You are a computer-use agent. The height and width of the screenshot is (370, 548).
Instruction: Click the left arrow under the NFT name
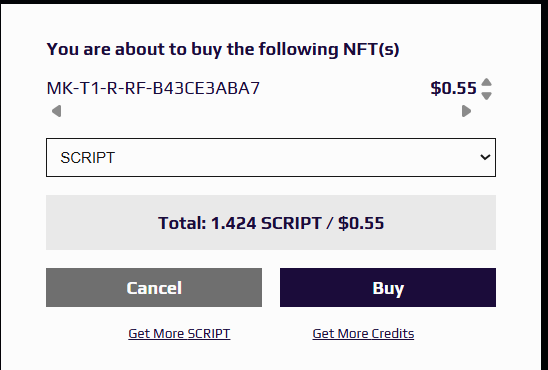point(56,111)
